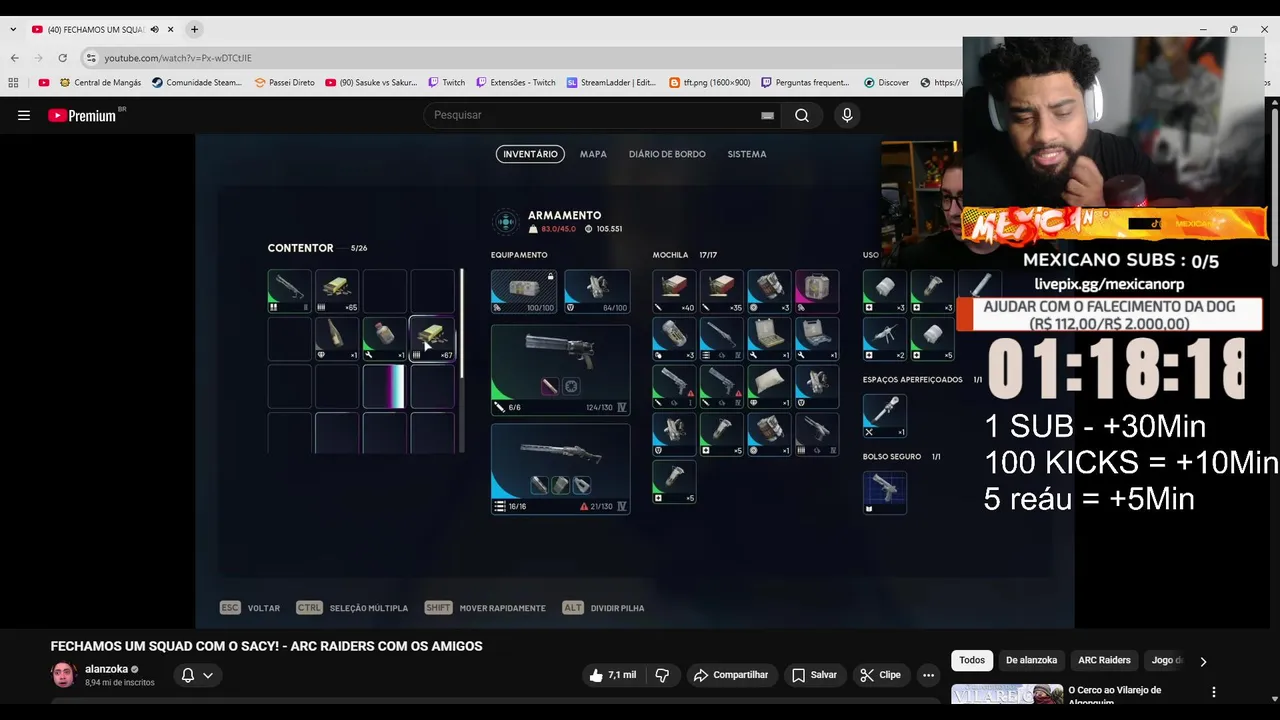The width and height of the screenshot is (1280, 720).
Task: Select last backpack item with x5 count
Action: 674,483
